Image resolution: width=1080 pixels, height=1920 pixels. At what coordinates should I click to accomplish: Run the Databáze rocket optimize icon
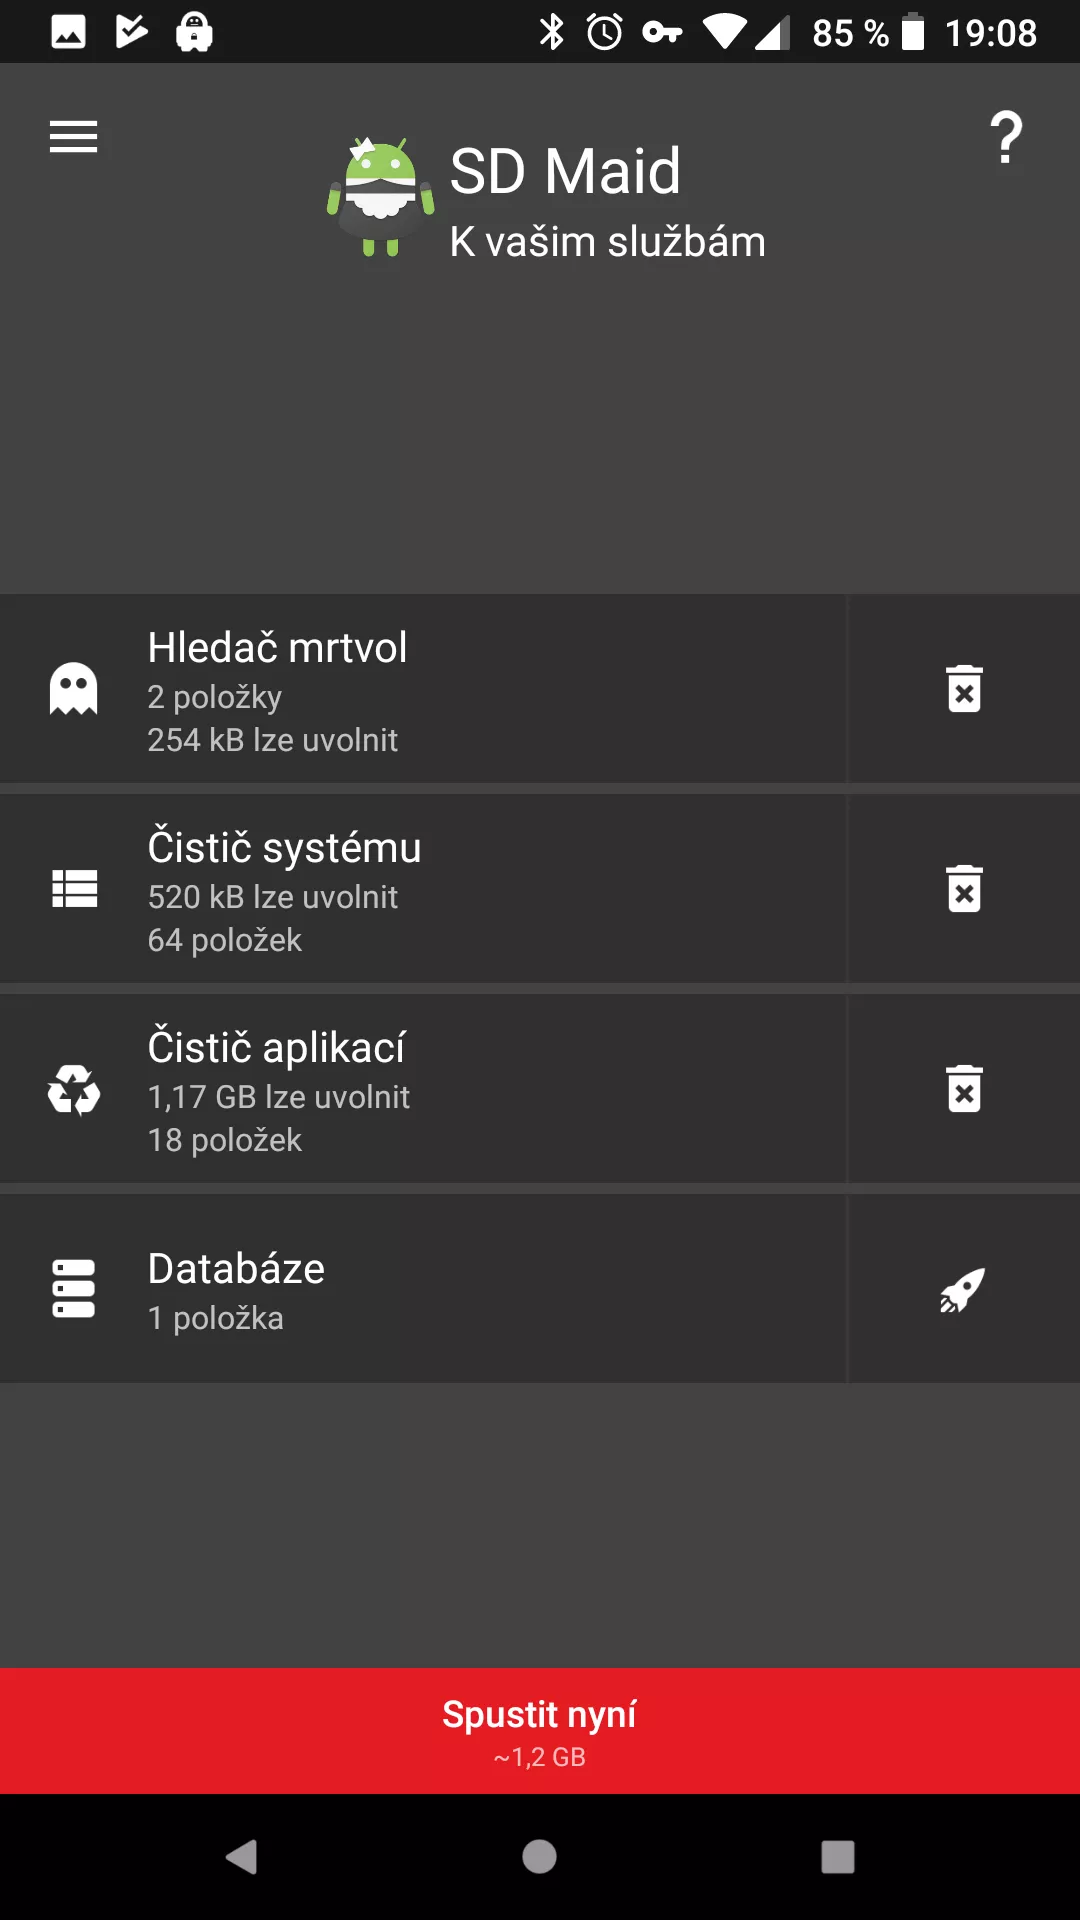click(x=964, y=1289)
